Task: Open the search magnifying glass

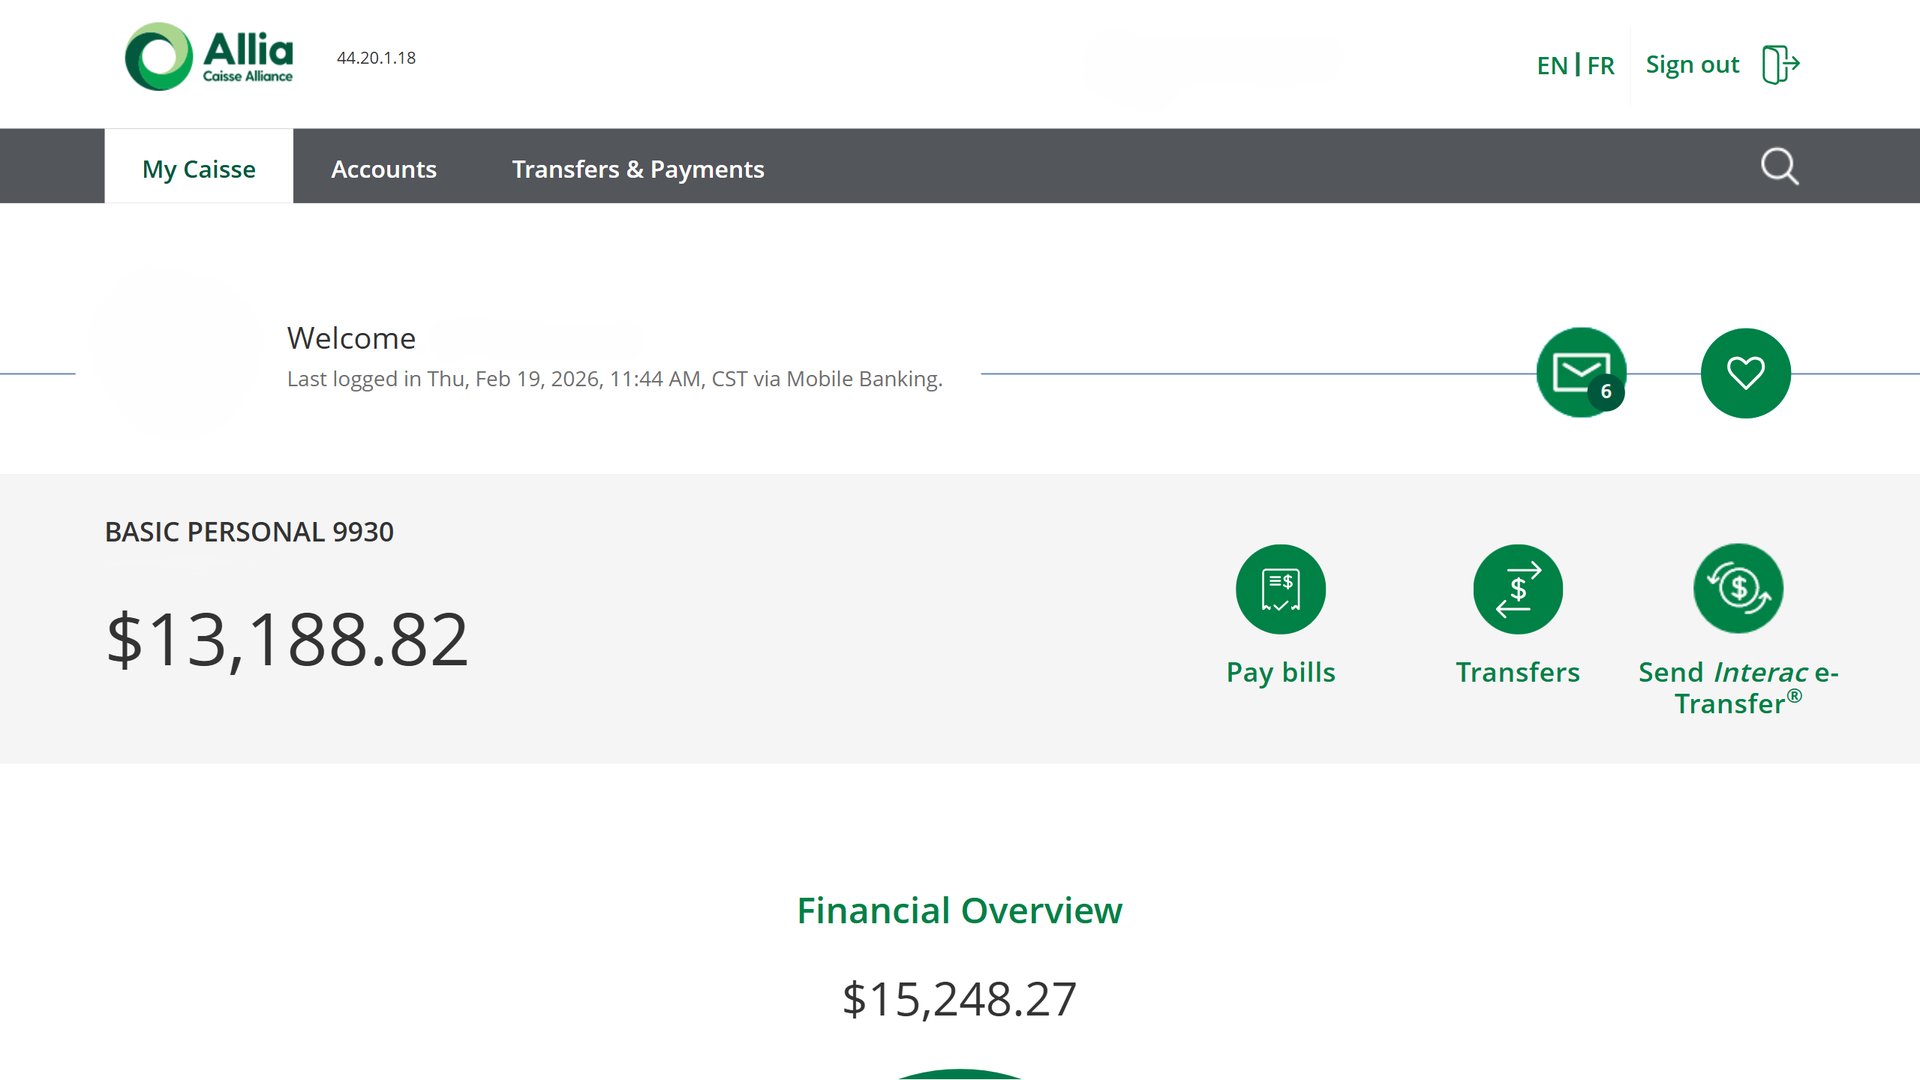Action: [x=1779, y=167]
